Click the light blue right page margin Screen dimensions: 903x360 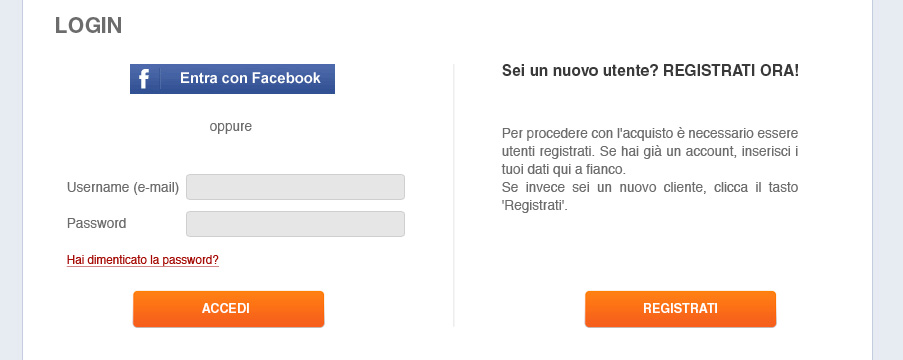click(887, 180)
